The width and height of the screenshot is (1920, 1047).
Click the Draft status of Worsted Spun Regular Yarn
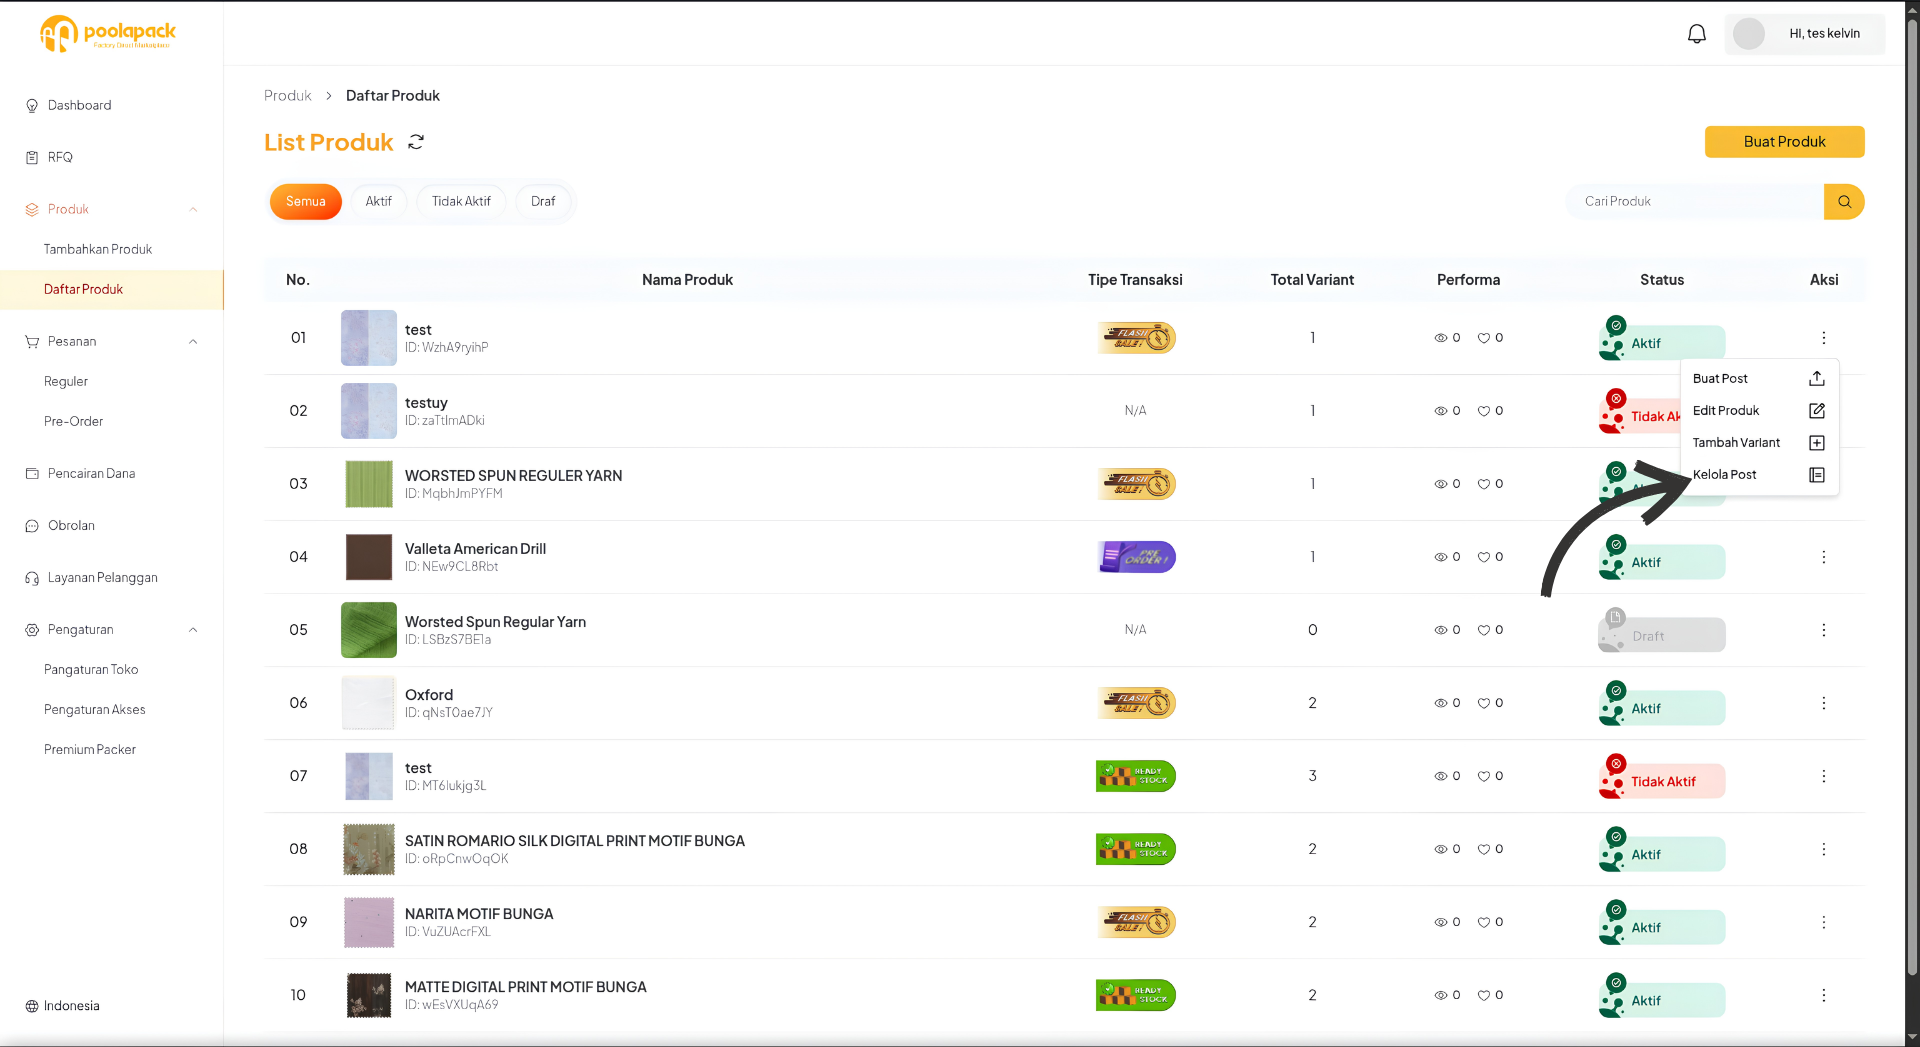[x=1662, y=631]
